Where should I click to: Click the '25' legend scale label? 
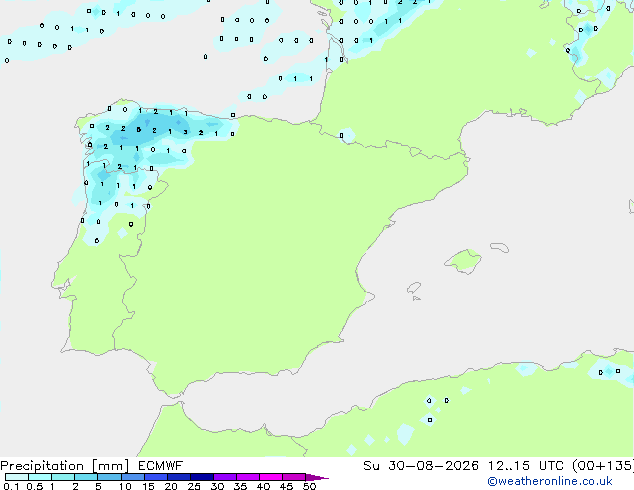click(x=194, y=486)
